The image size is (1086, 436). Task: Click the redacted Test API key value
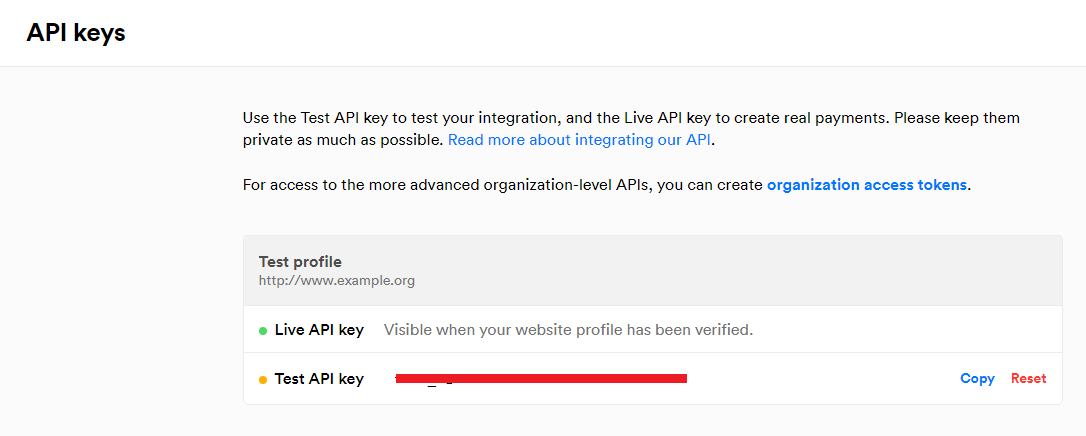tap(540, 378)
